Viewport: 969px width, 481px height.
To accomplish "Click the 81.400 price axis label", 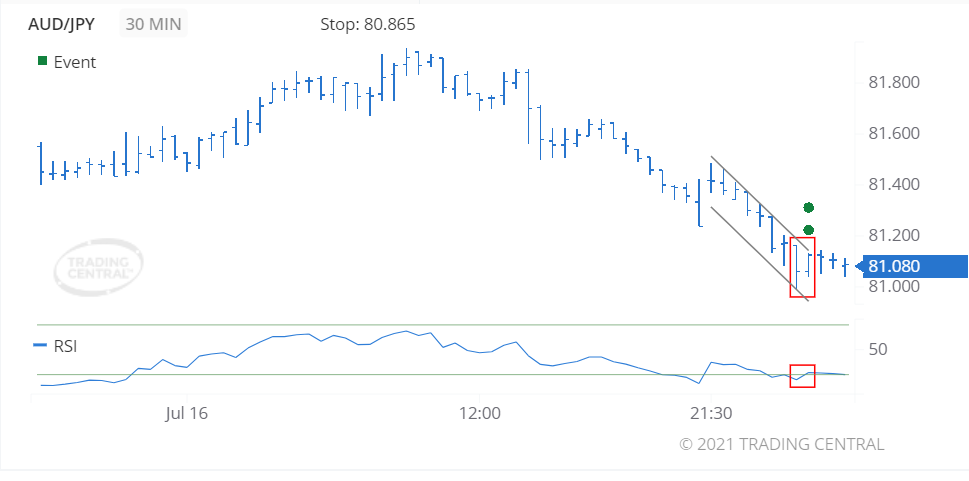I will click(894, 184).
